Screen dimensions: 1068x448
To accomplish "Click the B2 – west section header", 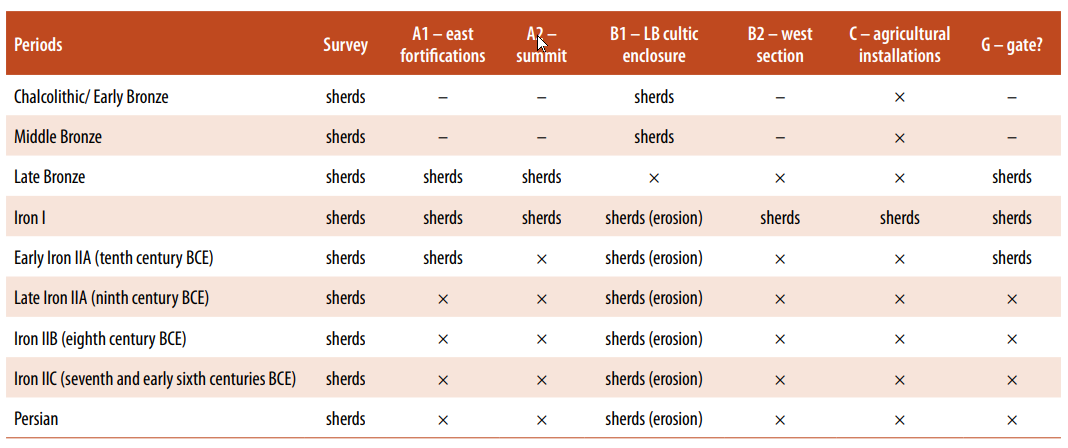I will [x=780, y=45].
